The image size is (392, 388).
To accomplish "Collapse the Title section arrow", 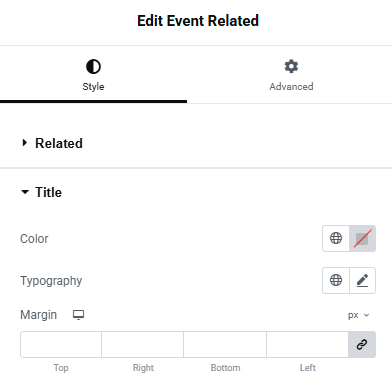I will click(25, 192).
